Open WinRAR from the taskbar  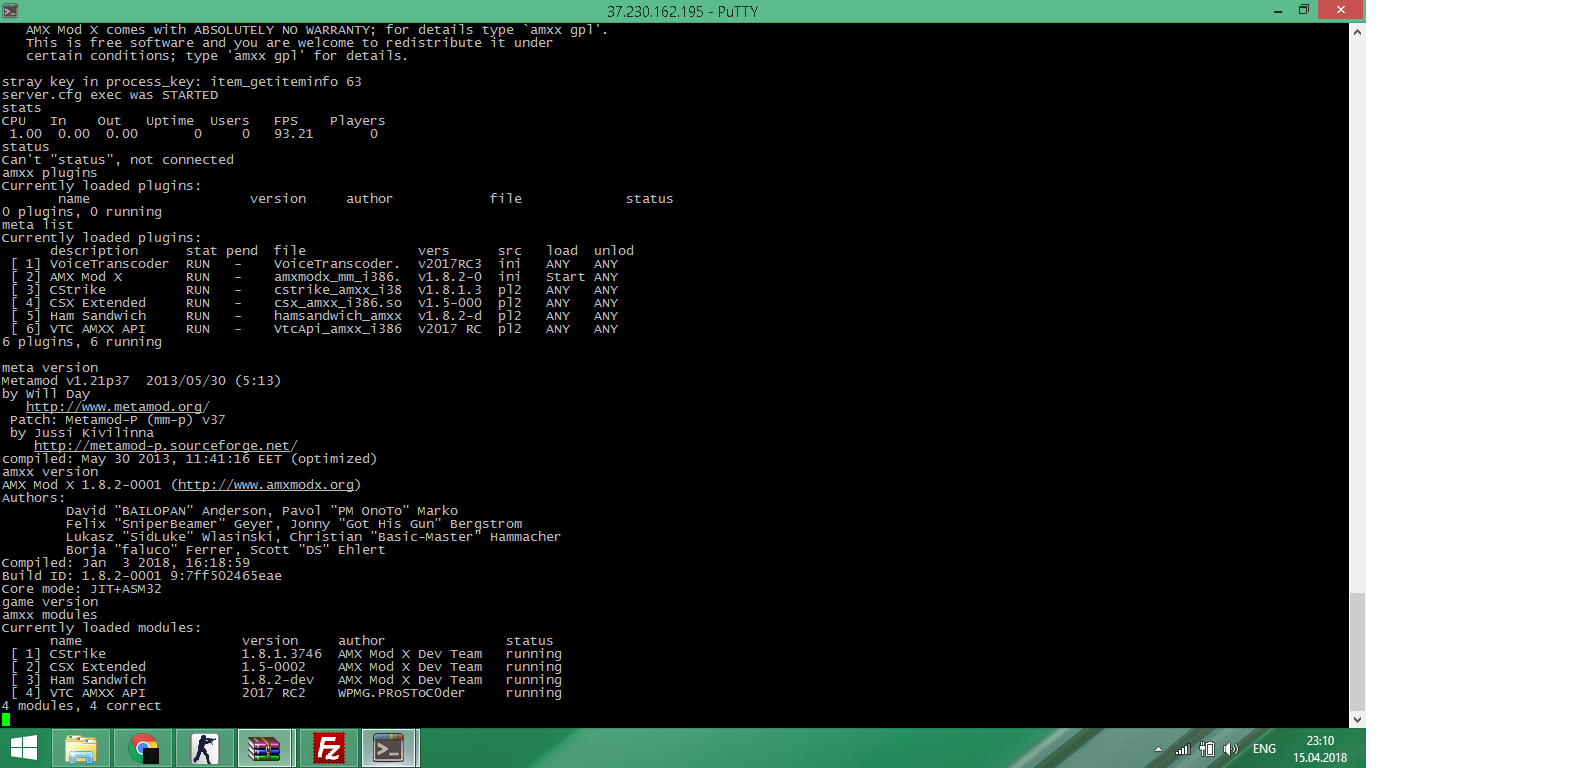point(265,748)
